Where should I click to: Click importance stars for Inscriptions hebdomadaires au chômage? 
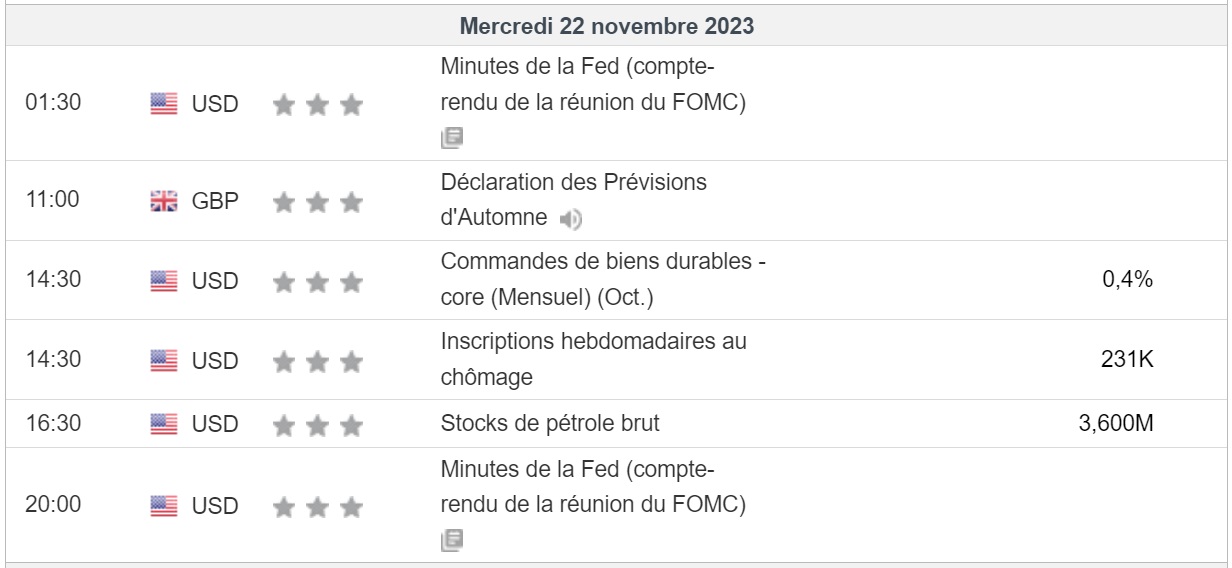[317, 360]
